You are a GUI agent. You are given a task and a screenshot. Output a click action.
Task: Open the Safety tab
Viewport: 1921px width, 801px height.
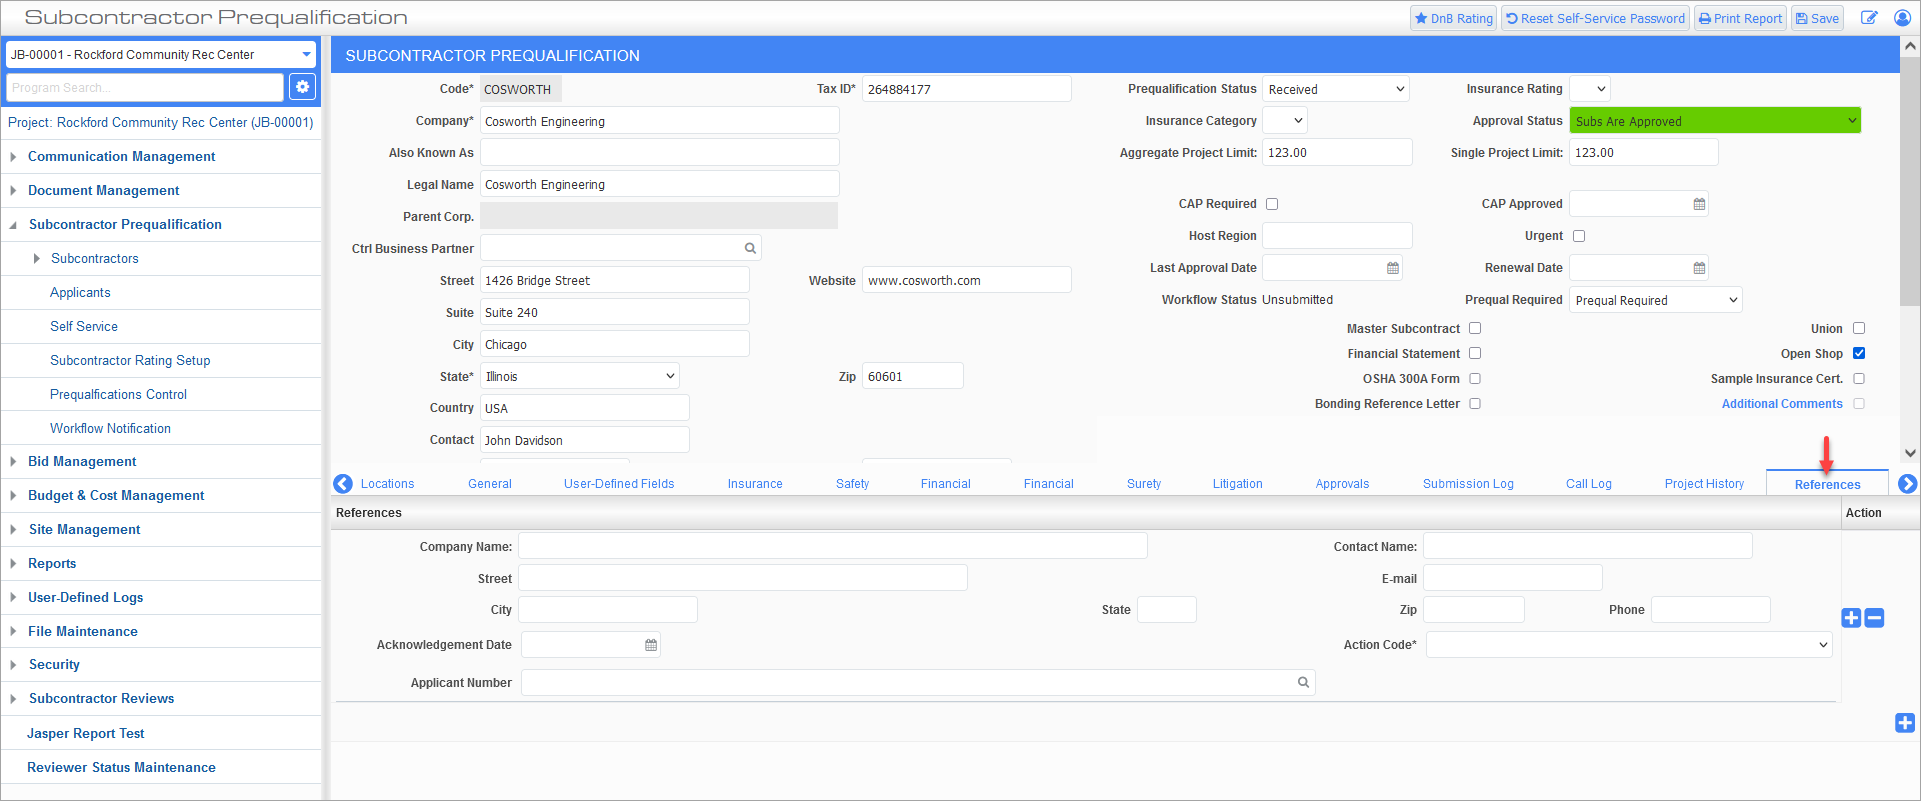pos(852,484)
